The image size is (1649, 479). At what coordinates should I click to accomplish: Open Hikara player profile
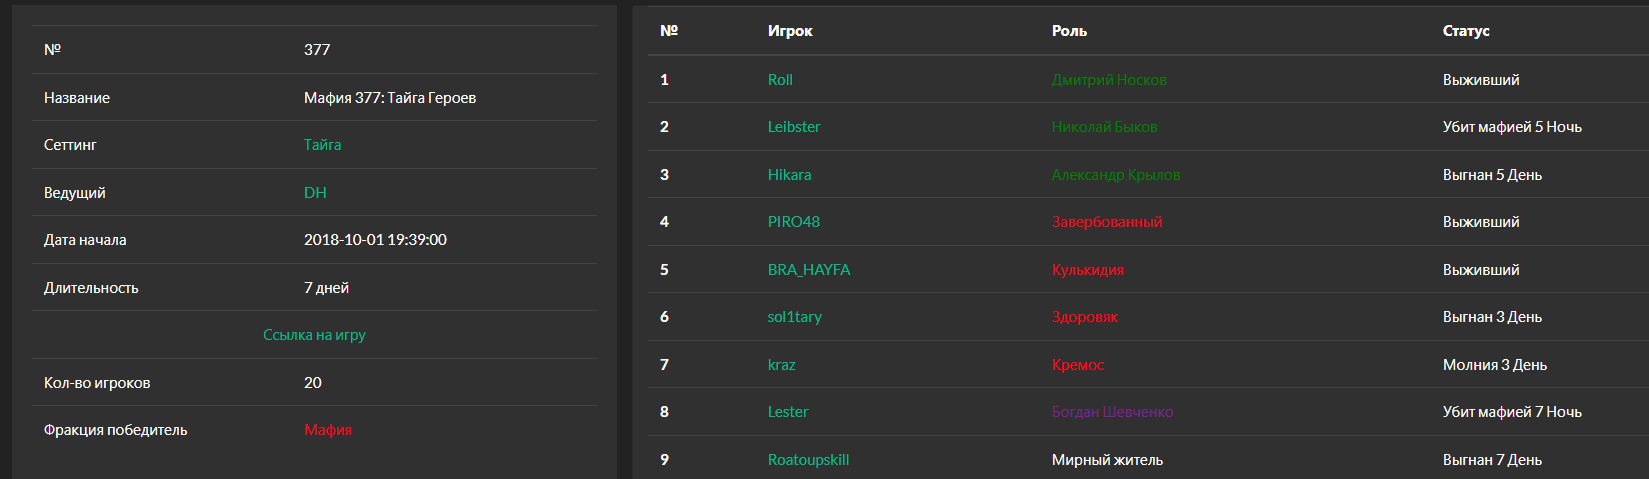click(789, 175)
